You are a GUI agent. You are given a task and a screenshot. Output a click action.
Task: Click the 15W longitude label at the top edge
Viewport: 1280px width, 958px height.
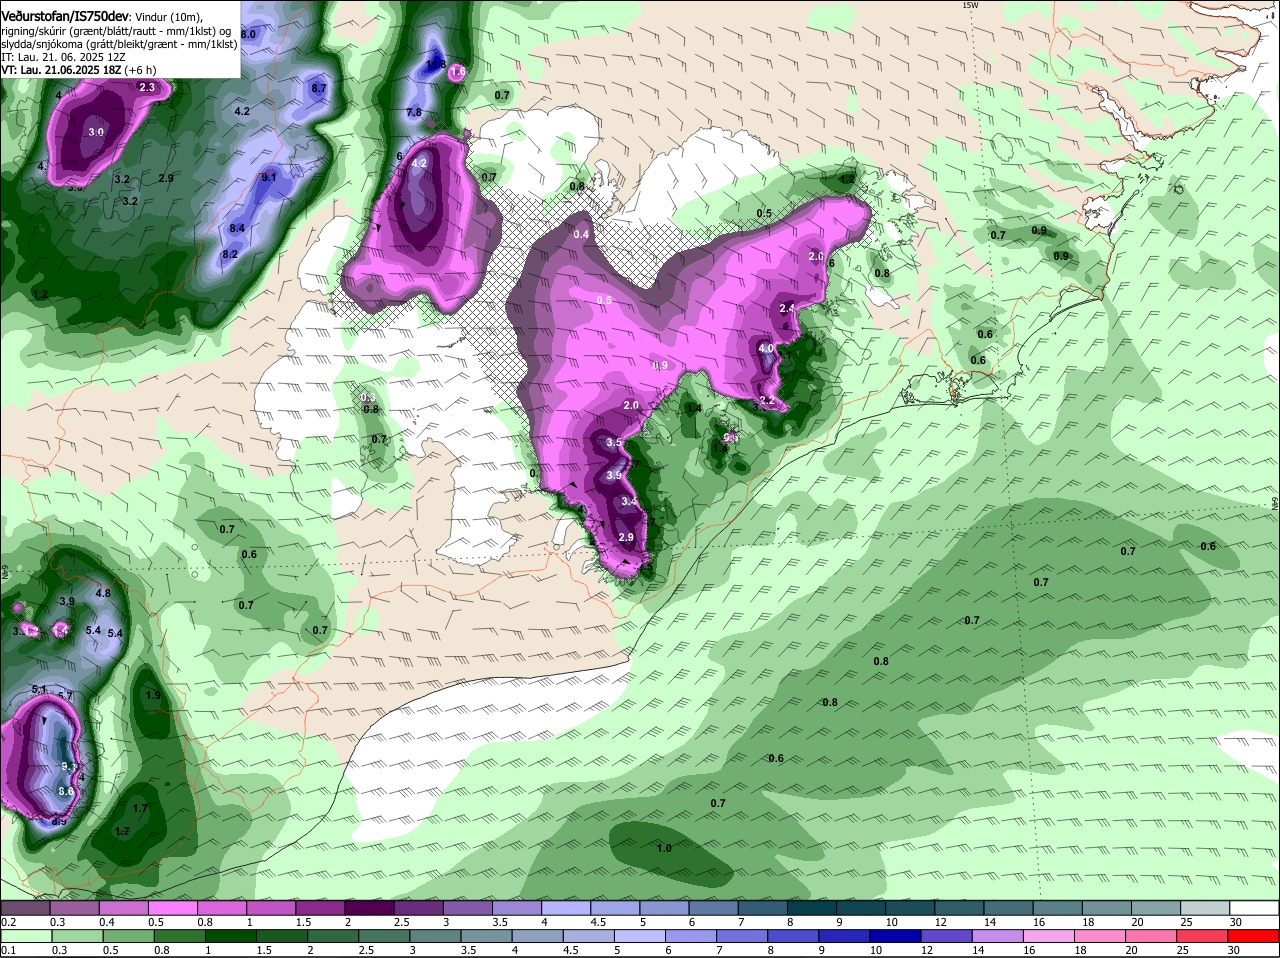(969, 5)
